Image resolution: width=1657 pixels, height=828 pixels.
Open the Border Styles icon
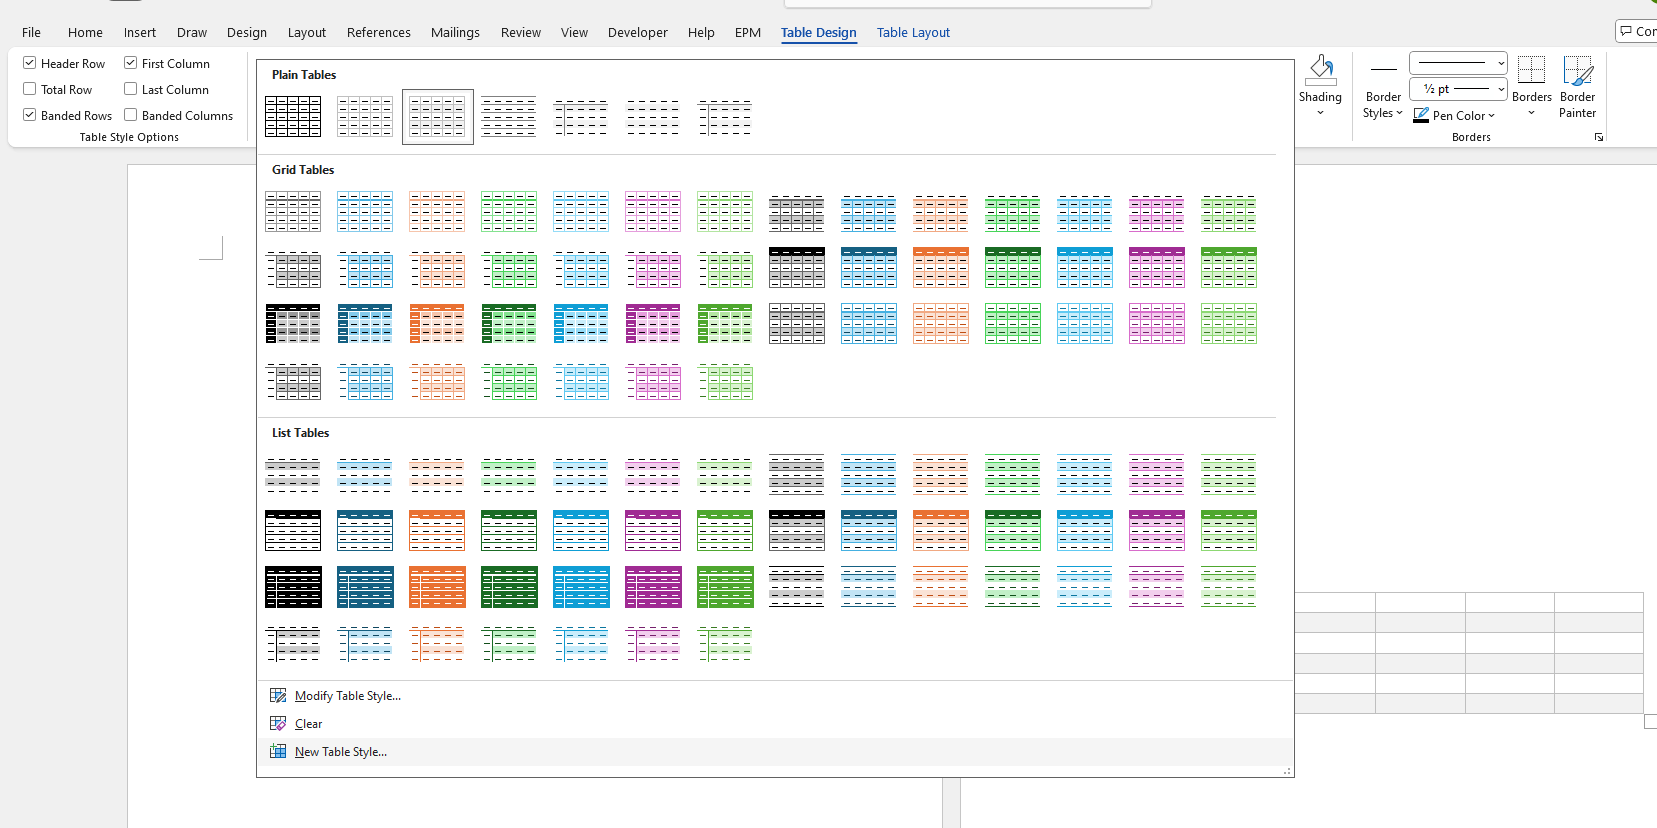coord(1384,70)
